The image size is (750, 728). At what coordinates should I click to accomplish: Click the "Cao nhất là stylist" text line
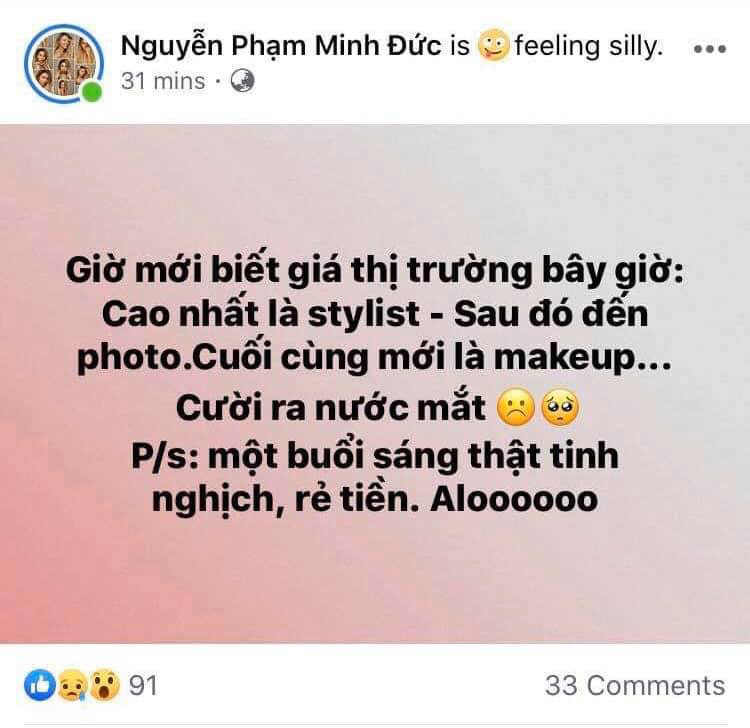[261, 314]
